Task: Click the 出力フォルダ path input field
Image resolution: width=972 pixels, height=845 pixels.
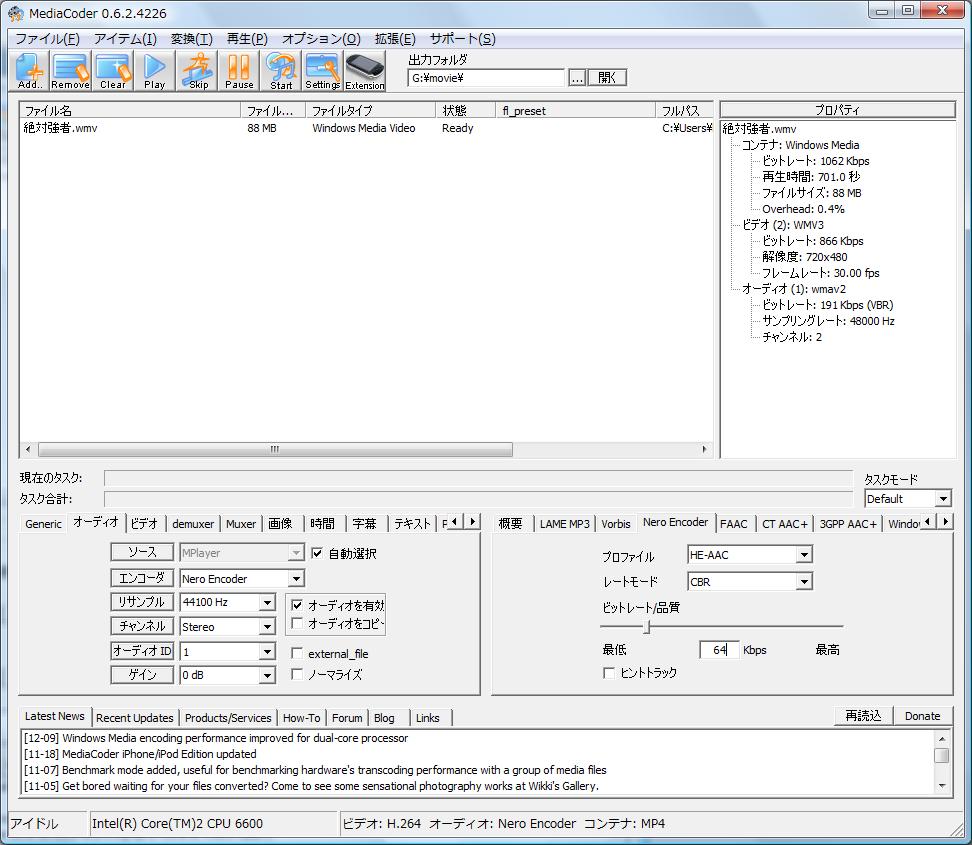Action: tap(486, 78)
